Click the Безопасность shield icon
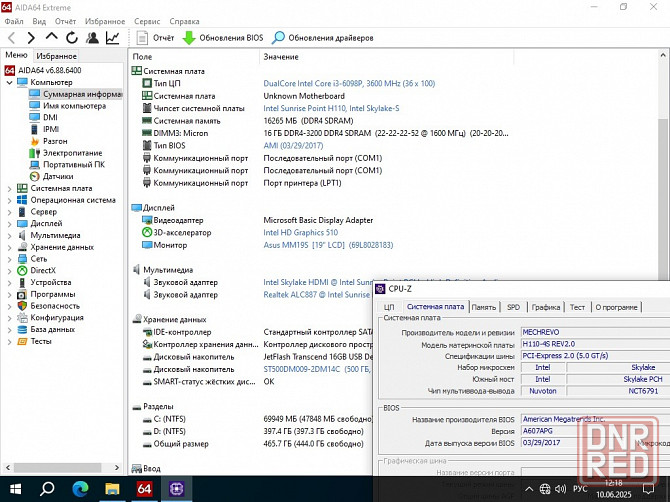Image resolution: width=670 pixels, height=502 pixels. [22, 306]
